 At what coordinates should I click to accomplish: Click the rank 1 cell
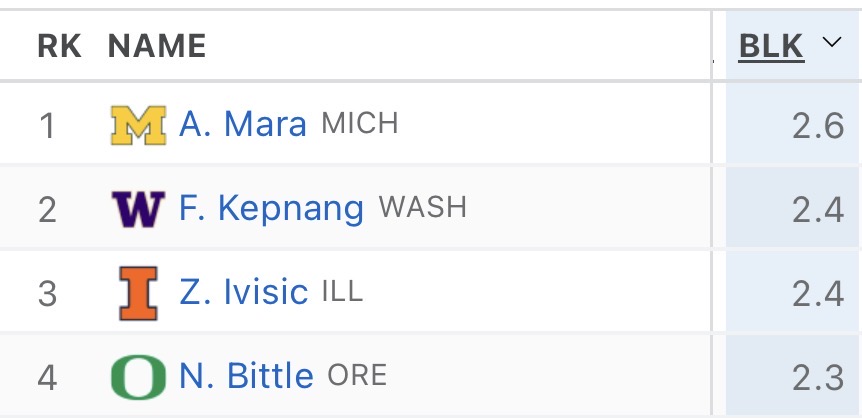point(47,127)
